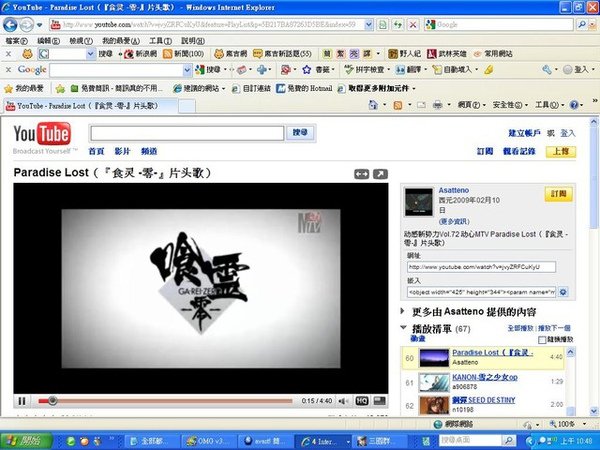Toggle the HQ quality button
This screenshot has width=600, height=450.
point(362,401)
